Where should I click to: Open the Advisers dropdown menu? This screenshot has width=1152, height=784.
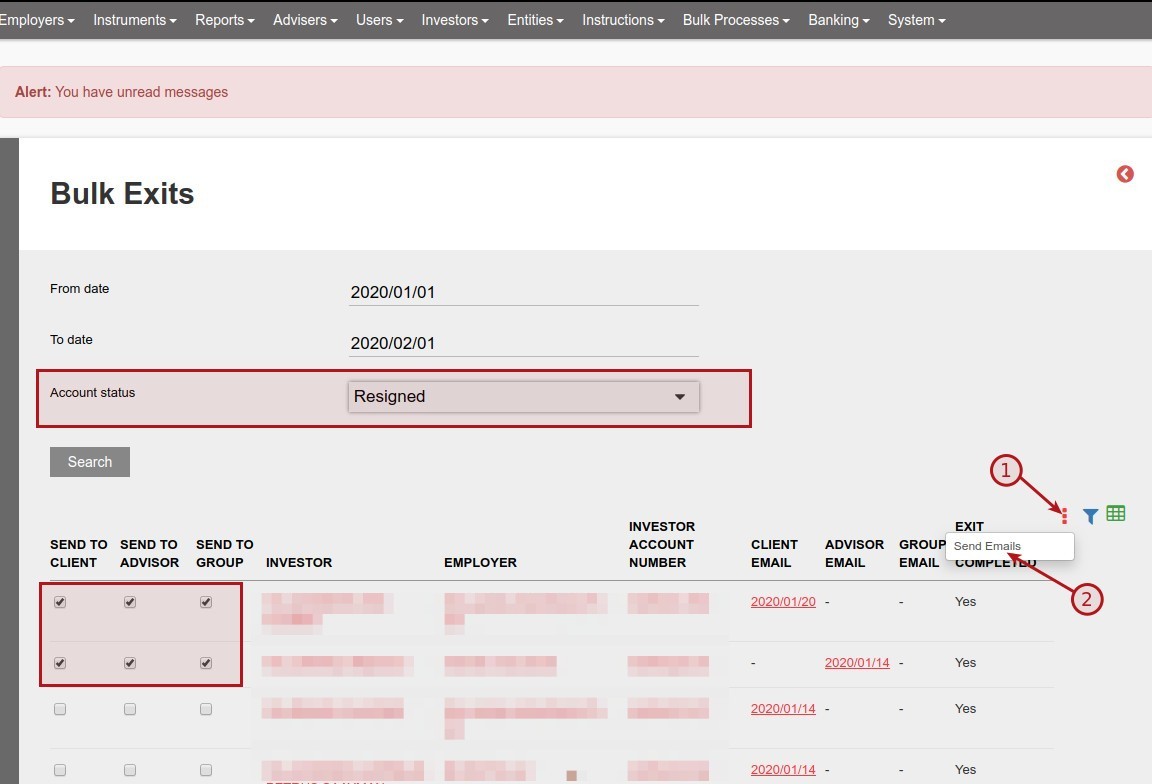coord(305,20)
